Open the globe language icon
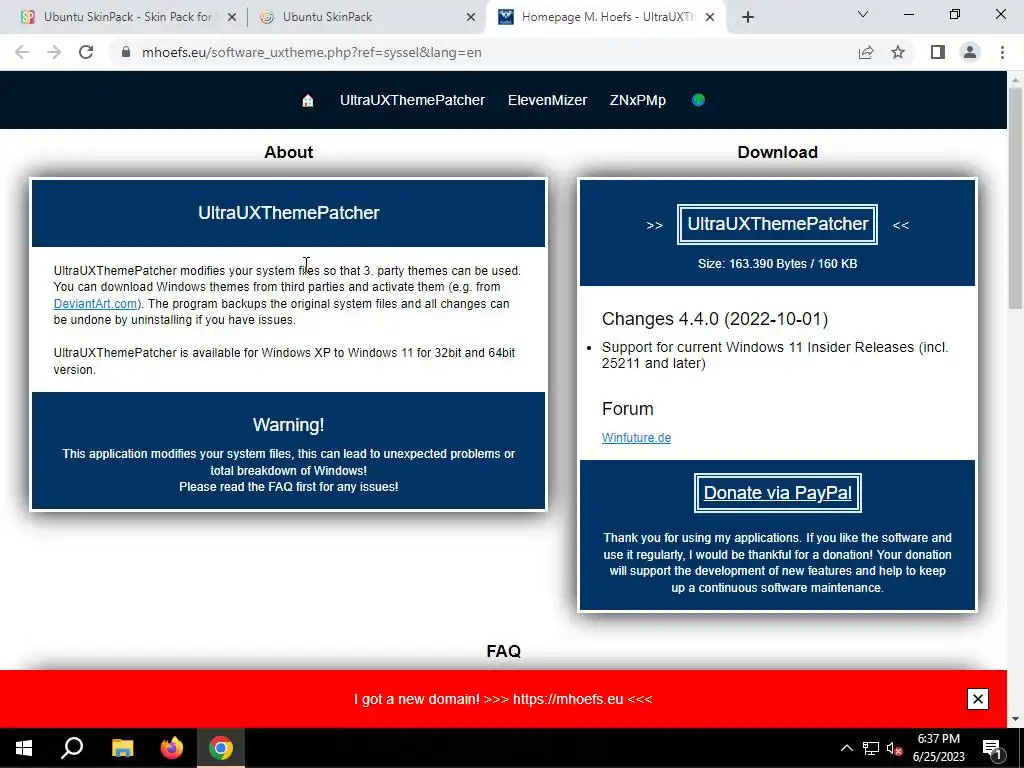The image size is (1024, 768). [x=698, y=100]
